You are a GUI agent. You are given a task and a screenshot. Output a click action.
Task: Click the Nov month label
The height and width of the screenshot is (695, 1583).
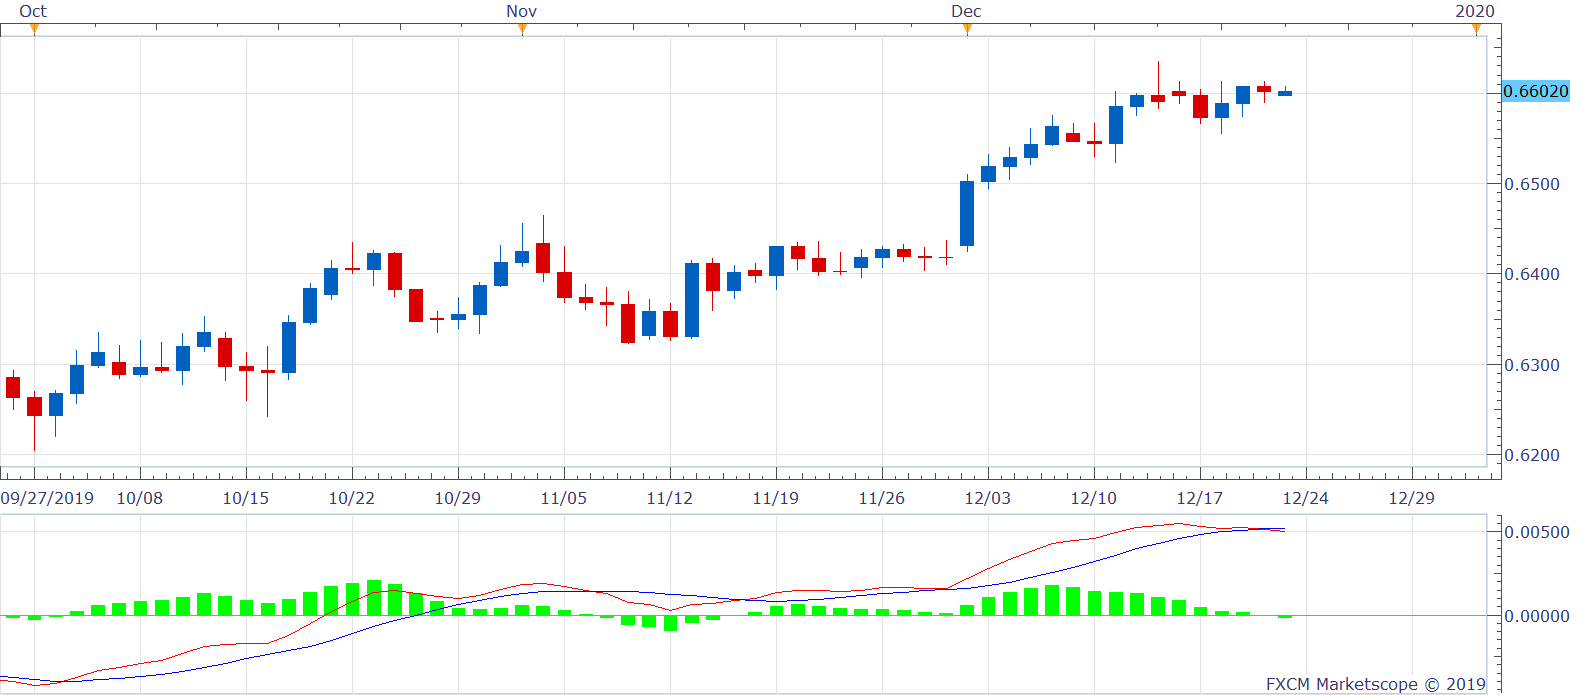(521, 11)
